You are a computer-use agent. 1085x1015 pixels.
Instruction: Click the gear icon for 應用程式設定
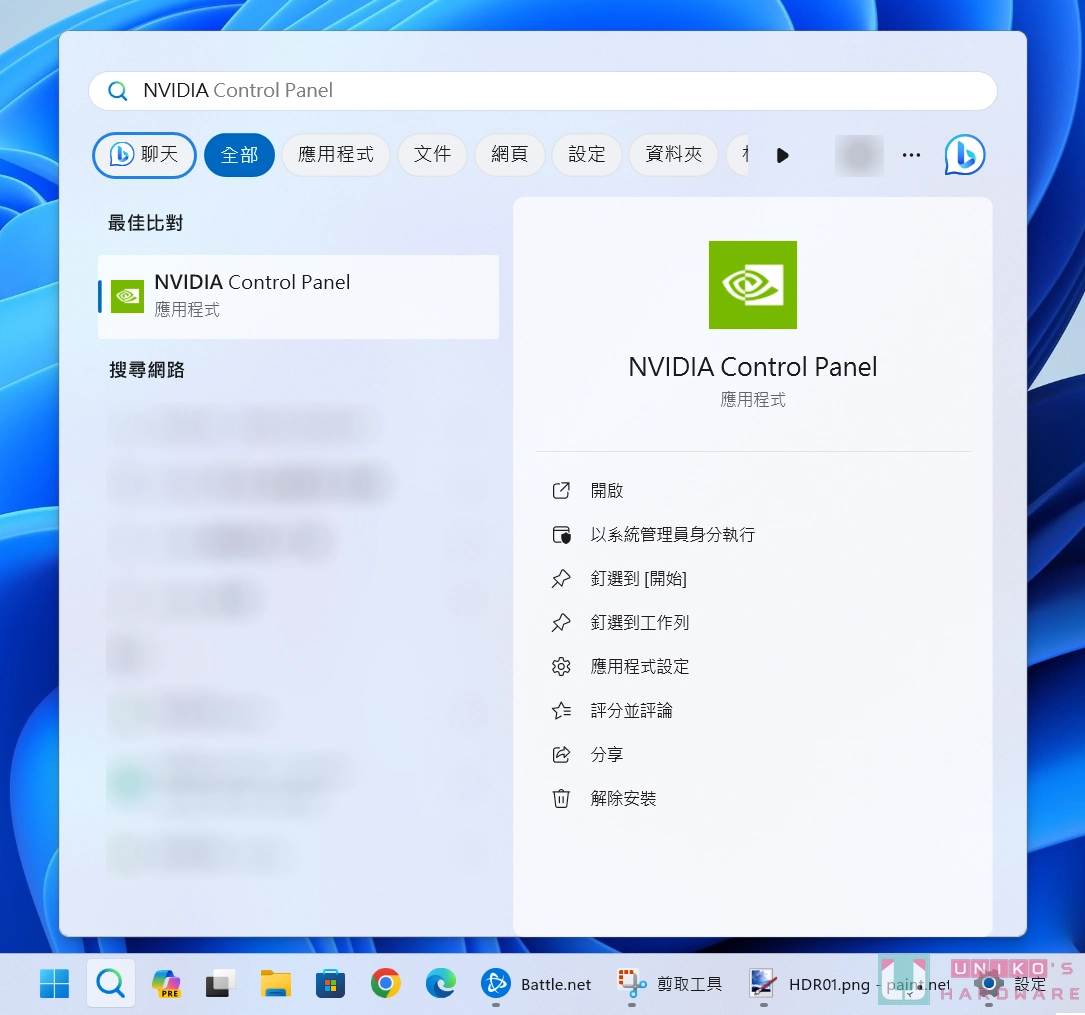click(561, 666)
